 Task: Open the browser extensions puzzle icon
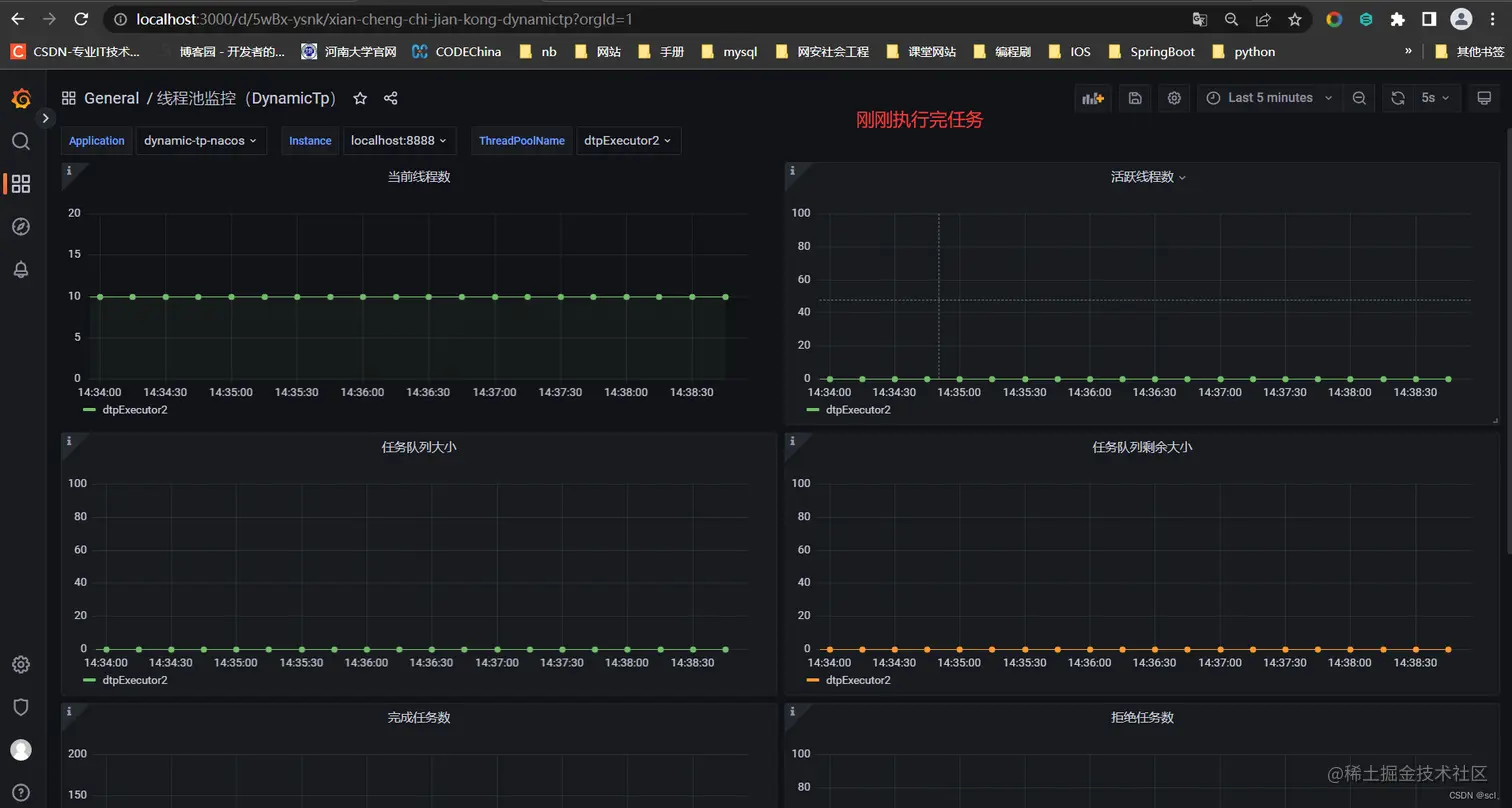[1398, 19]
